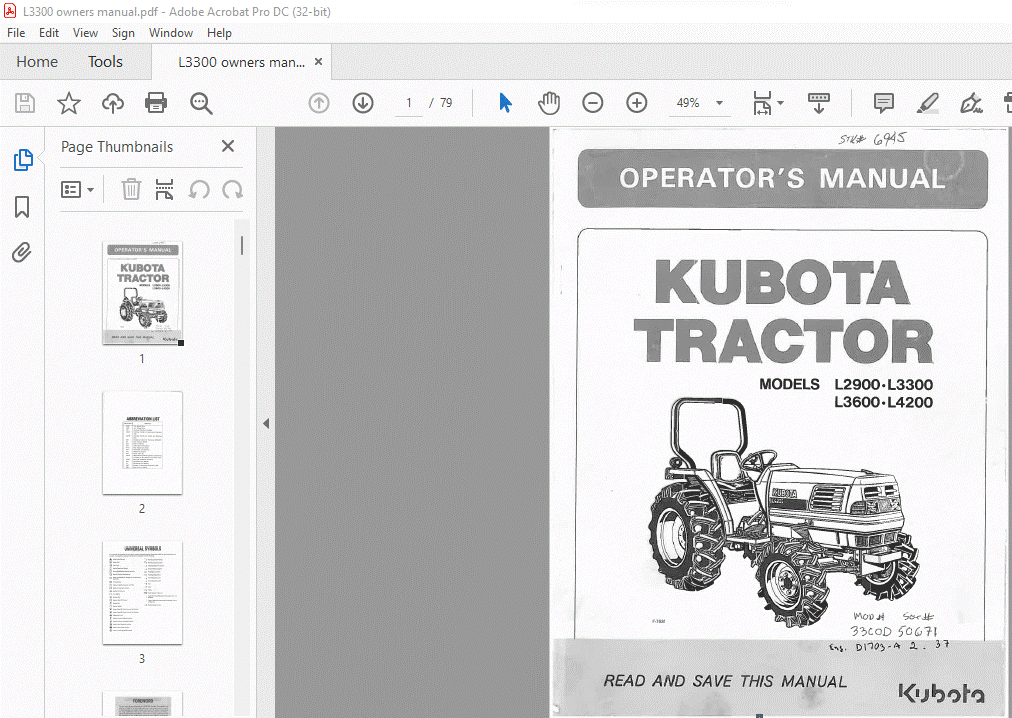Click the page number input field

click(x=409, y=103)
